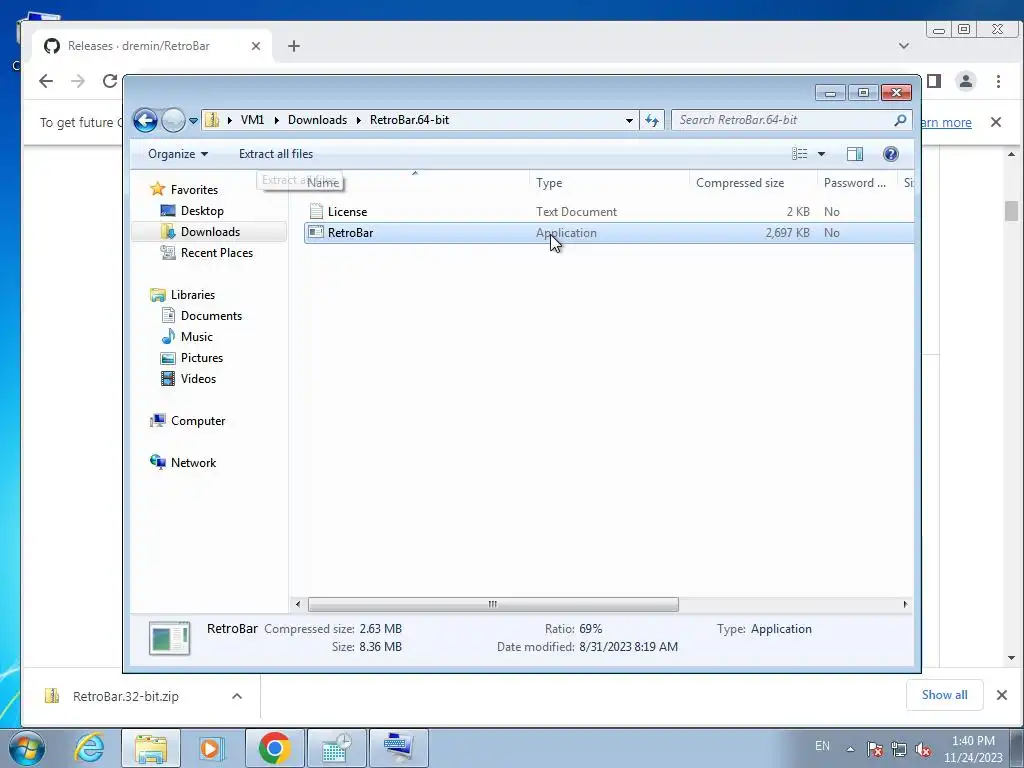Open Recent Places in Favorites
This screenshot has width=1024, height=768.
coord(216,253)
